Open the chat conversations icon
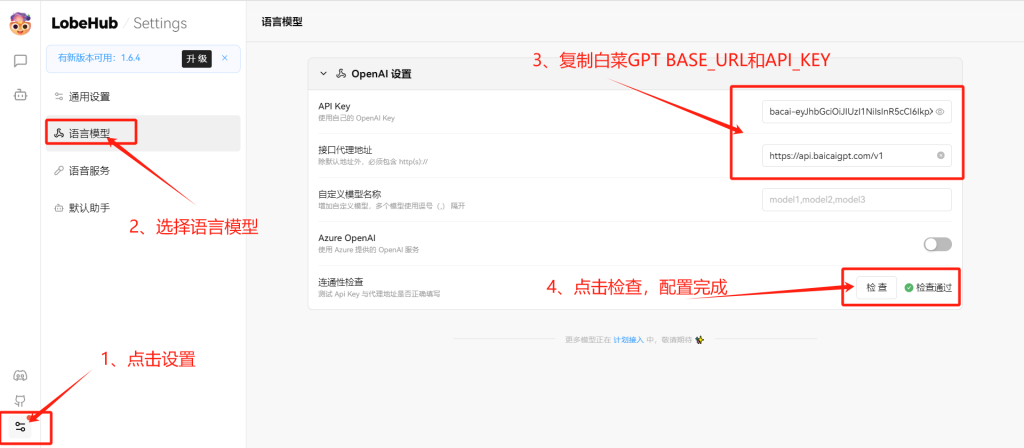1024x448 pixels. coord(20,60)
